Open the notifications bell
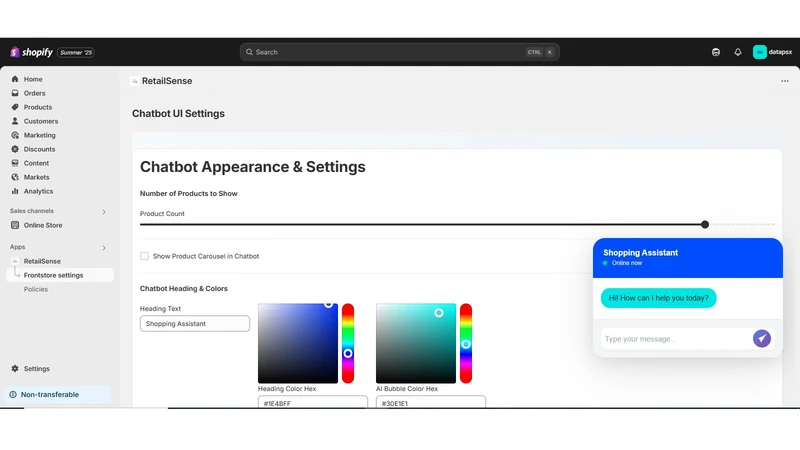This screenshot has height=450, width=800. point(738,52)
